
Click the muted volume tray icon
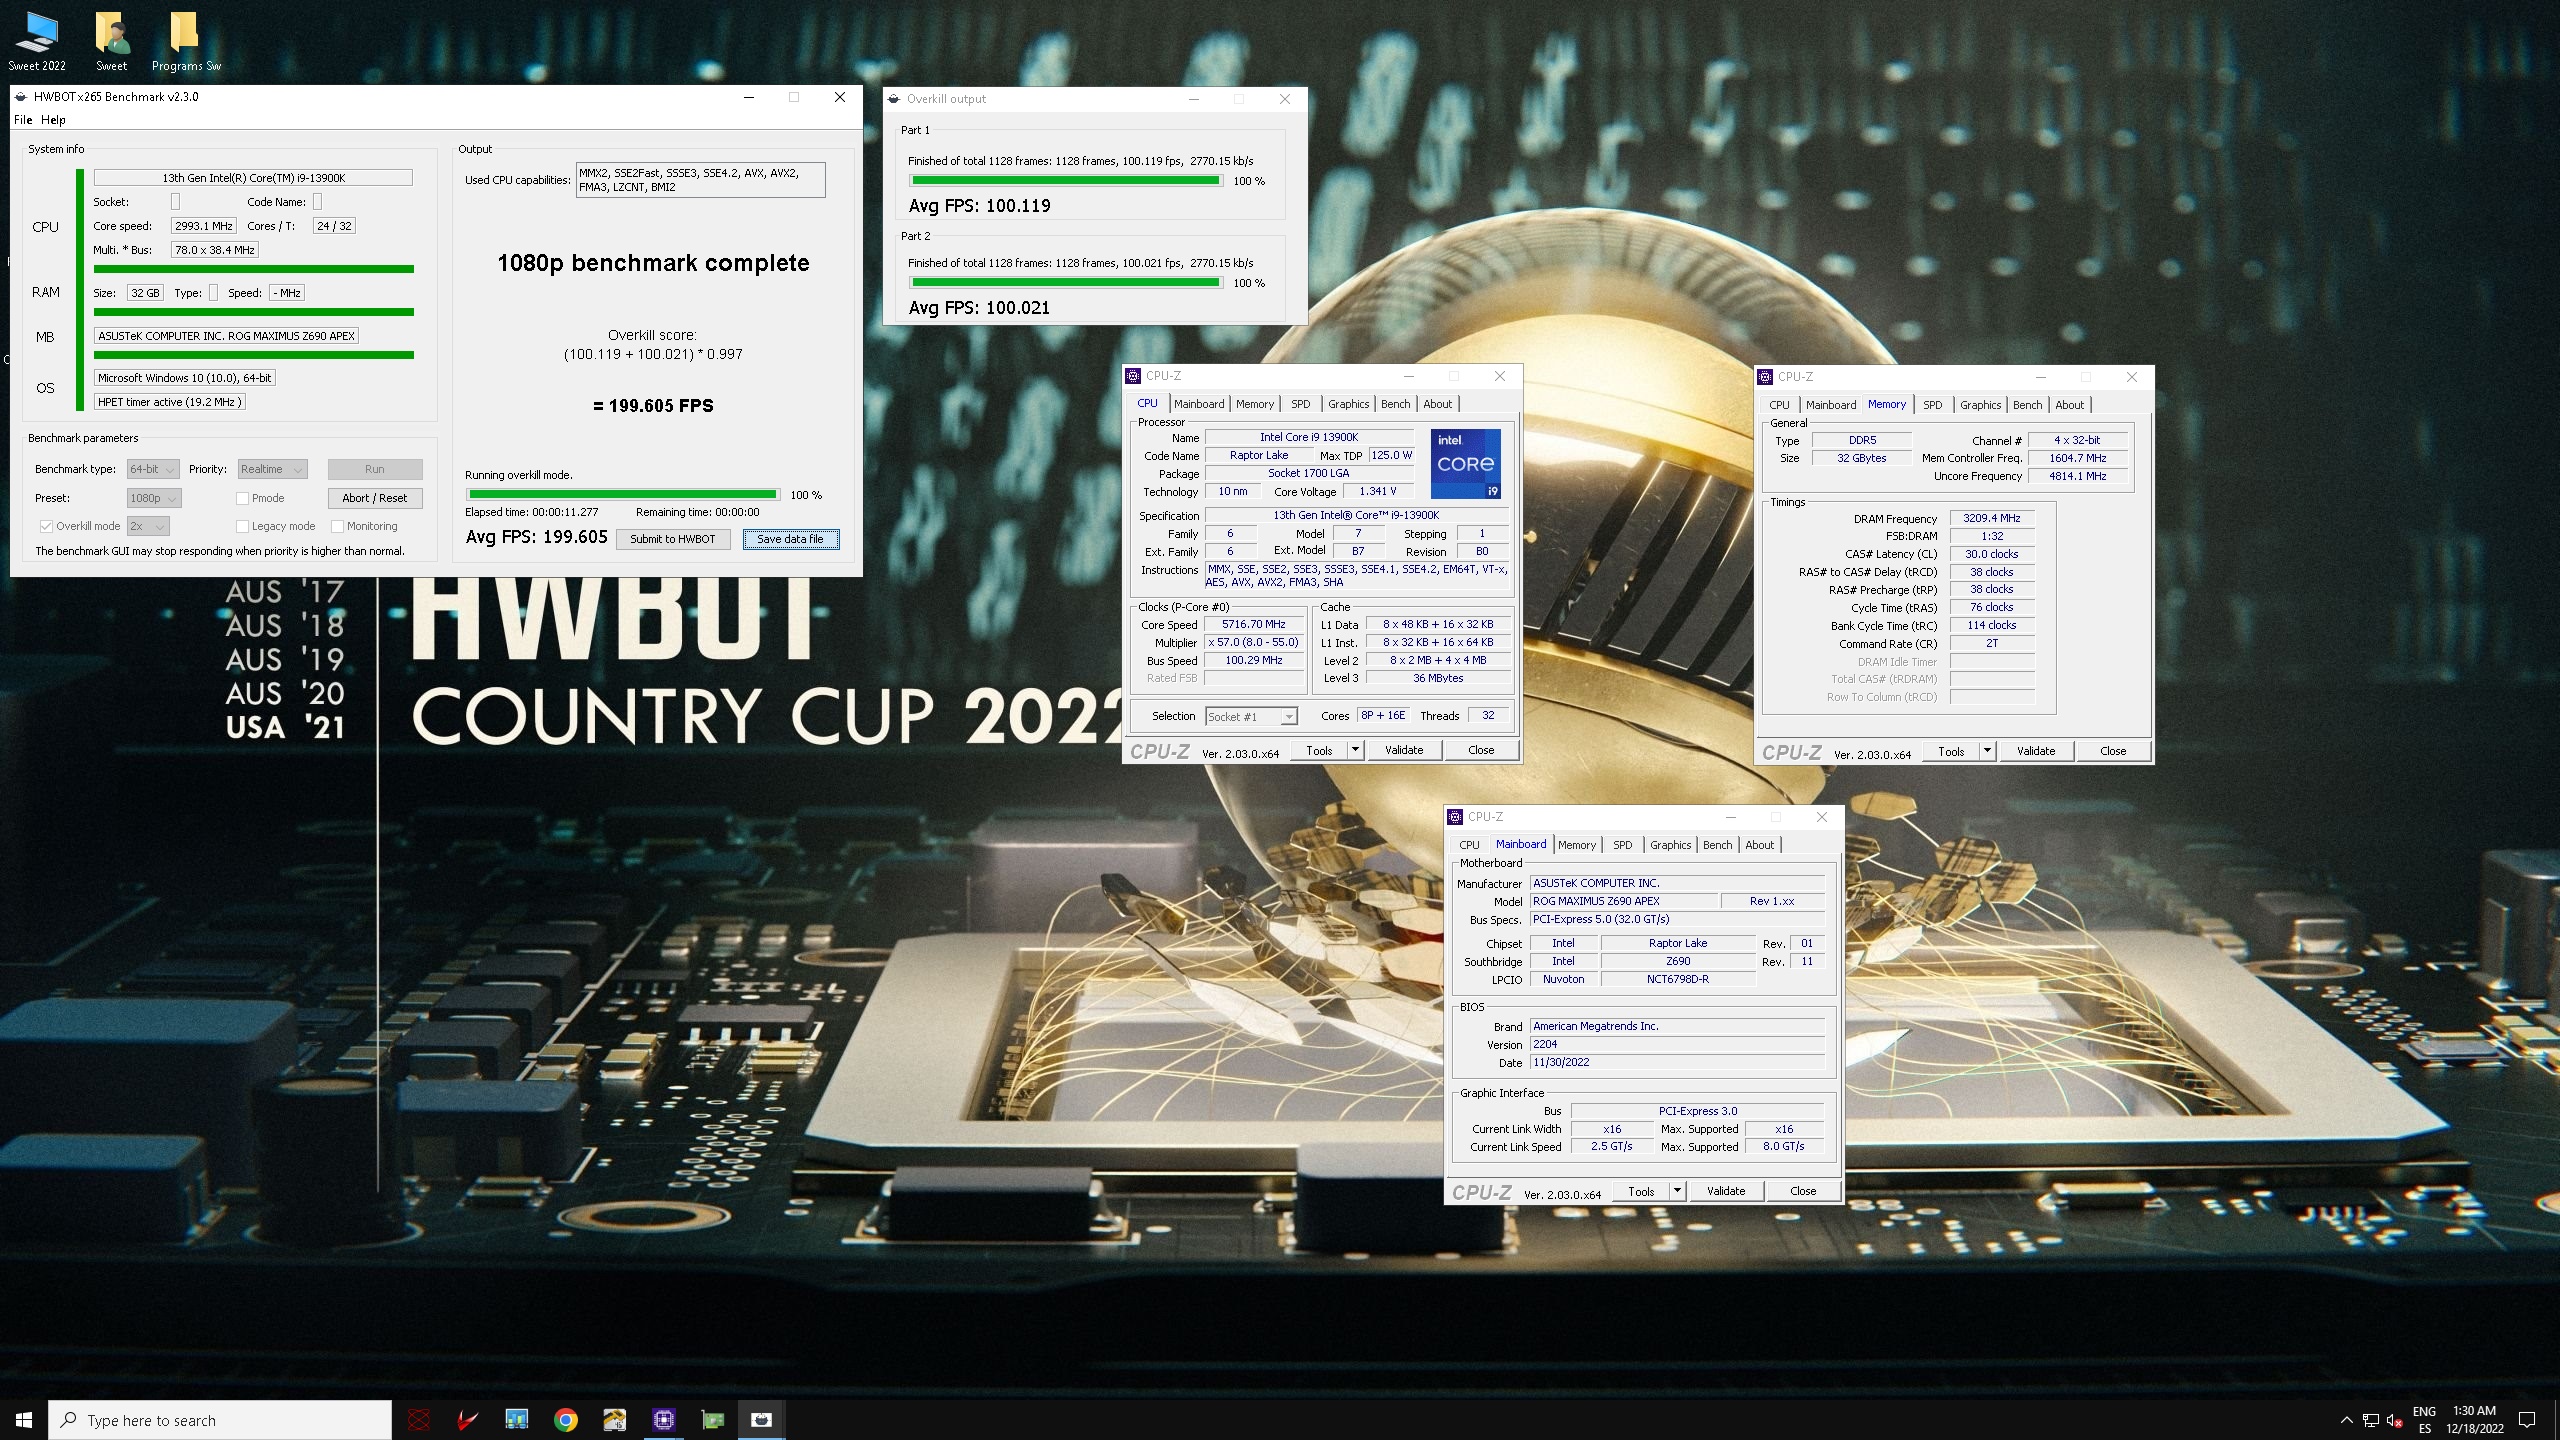pyautogui.click(x=2394, y=1420)
